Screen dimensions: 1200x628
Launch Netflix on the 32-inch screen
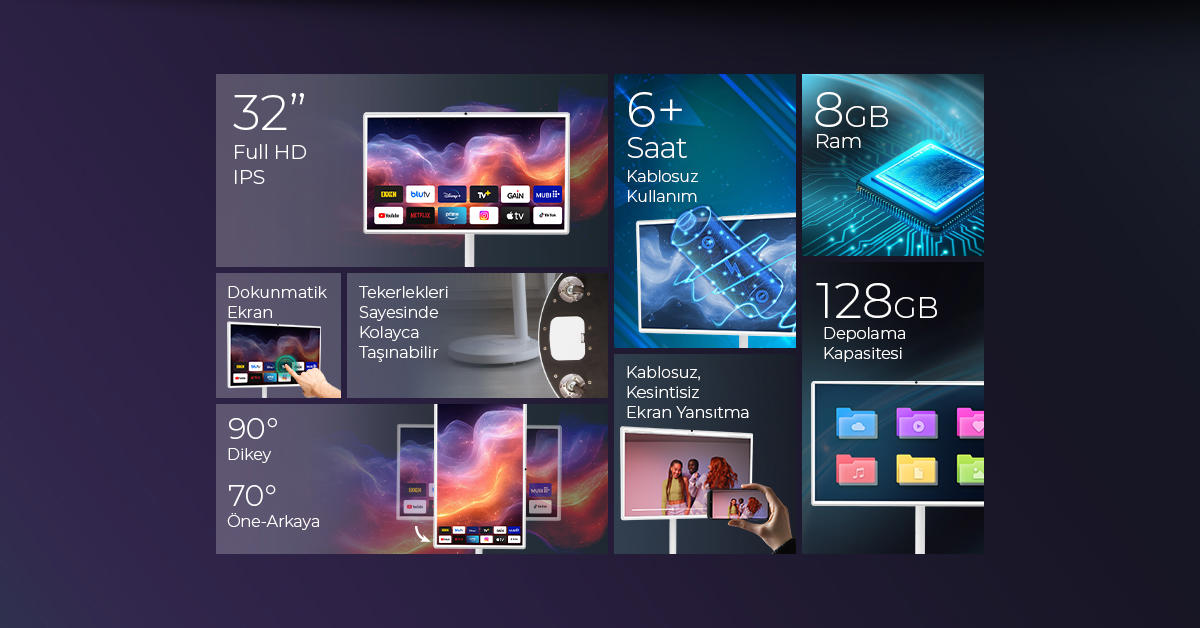[x=420, y=215]
